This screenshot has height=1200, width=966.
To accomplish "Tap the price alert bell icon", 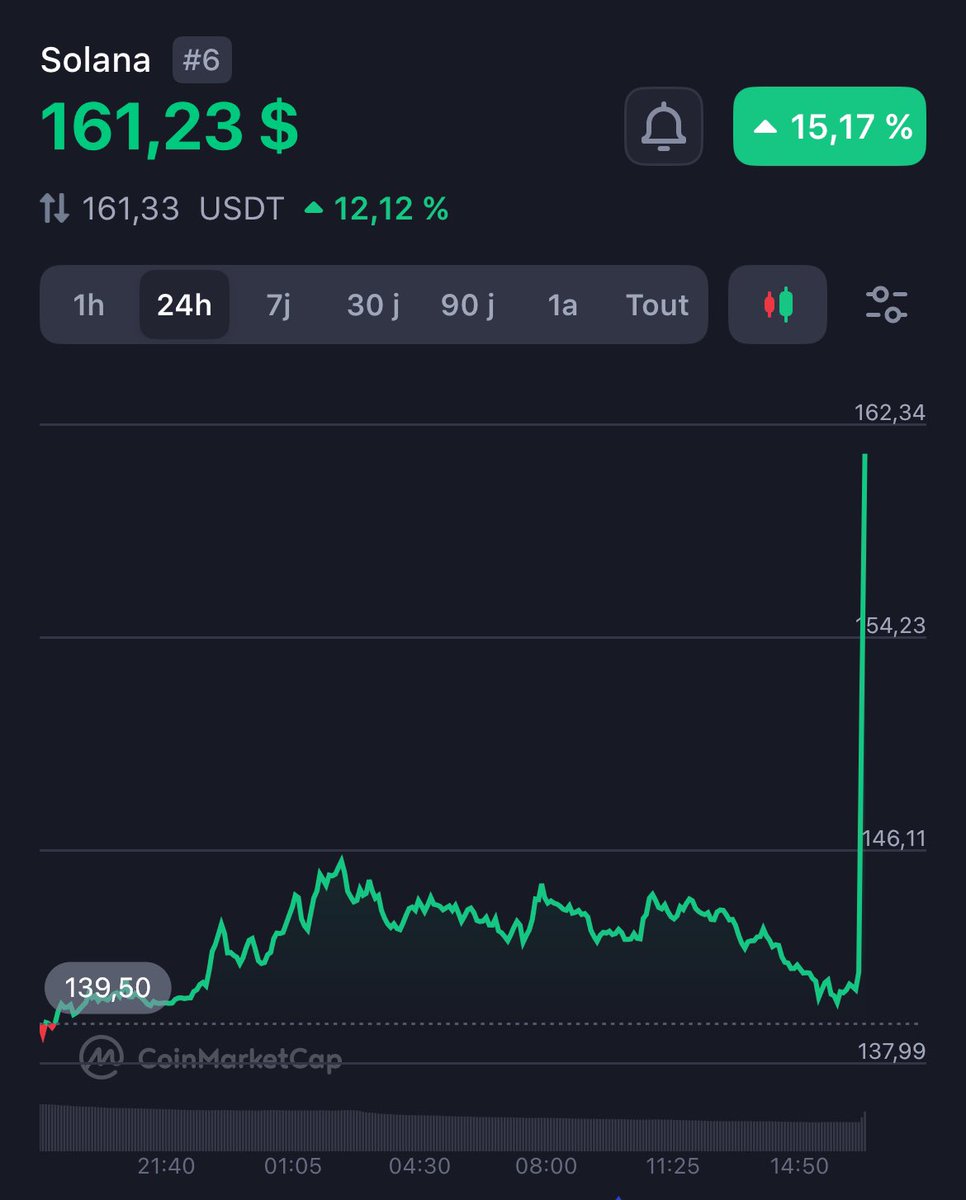I will point(664,126).
